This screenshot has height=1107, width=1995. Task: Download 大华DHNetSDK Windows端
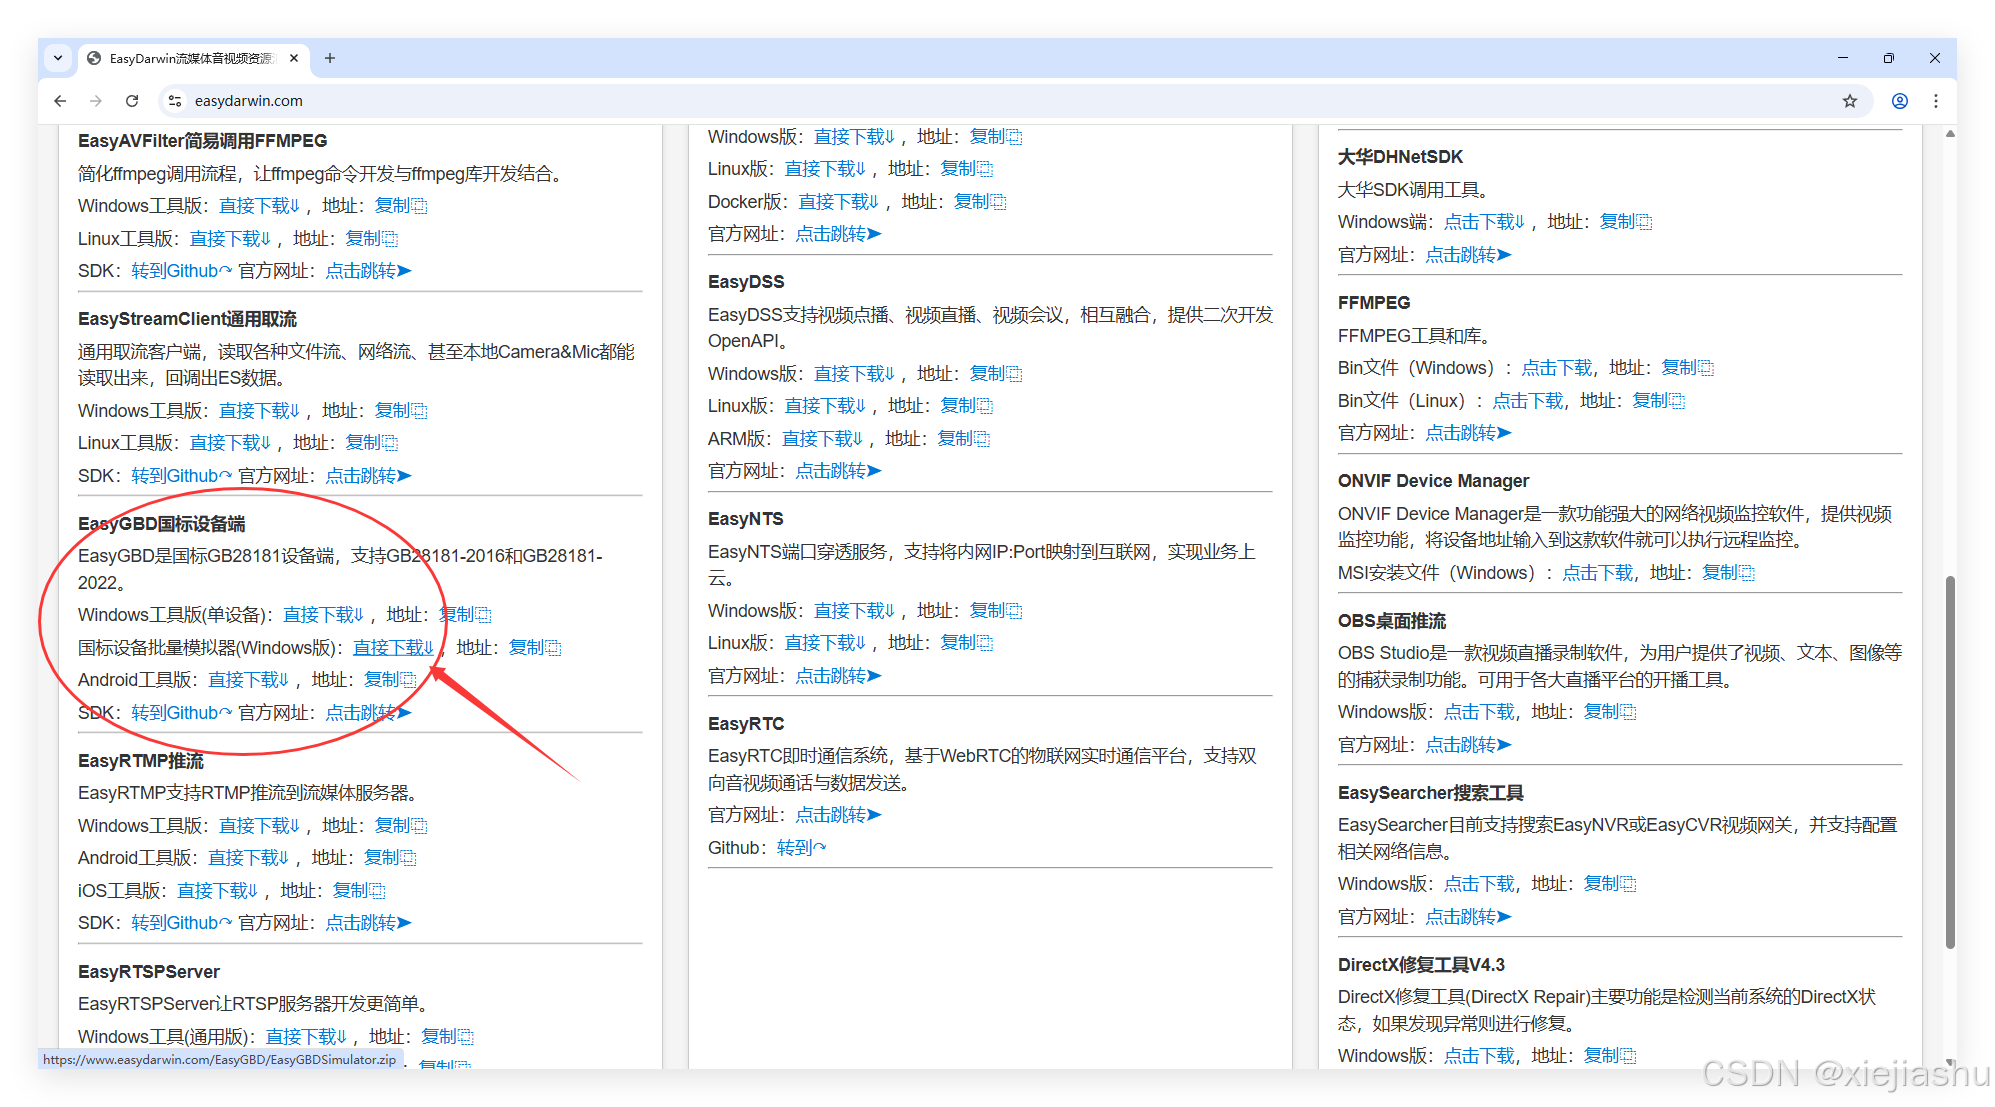(x=1484, y=222)
